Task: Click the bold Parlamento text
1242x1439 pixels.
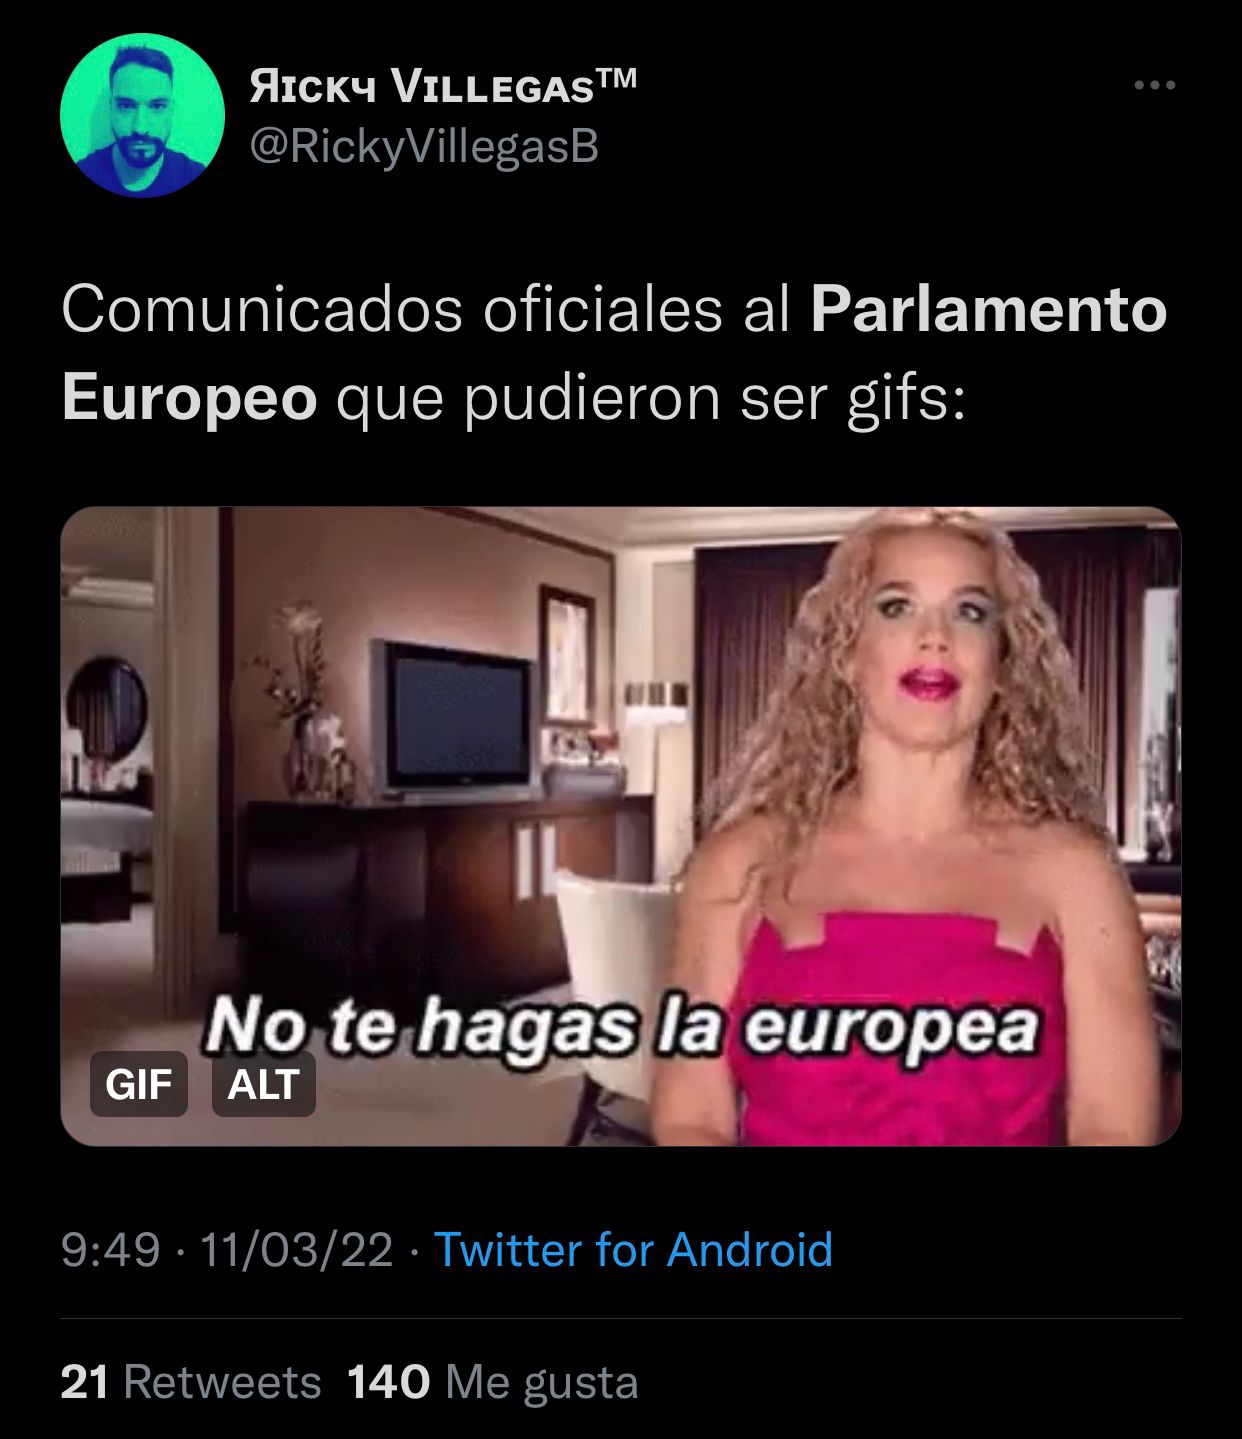Action: (x=988, y=309)
